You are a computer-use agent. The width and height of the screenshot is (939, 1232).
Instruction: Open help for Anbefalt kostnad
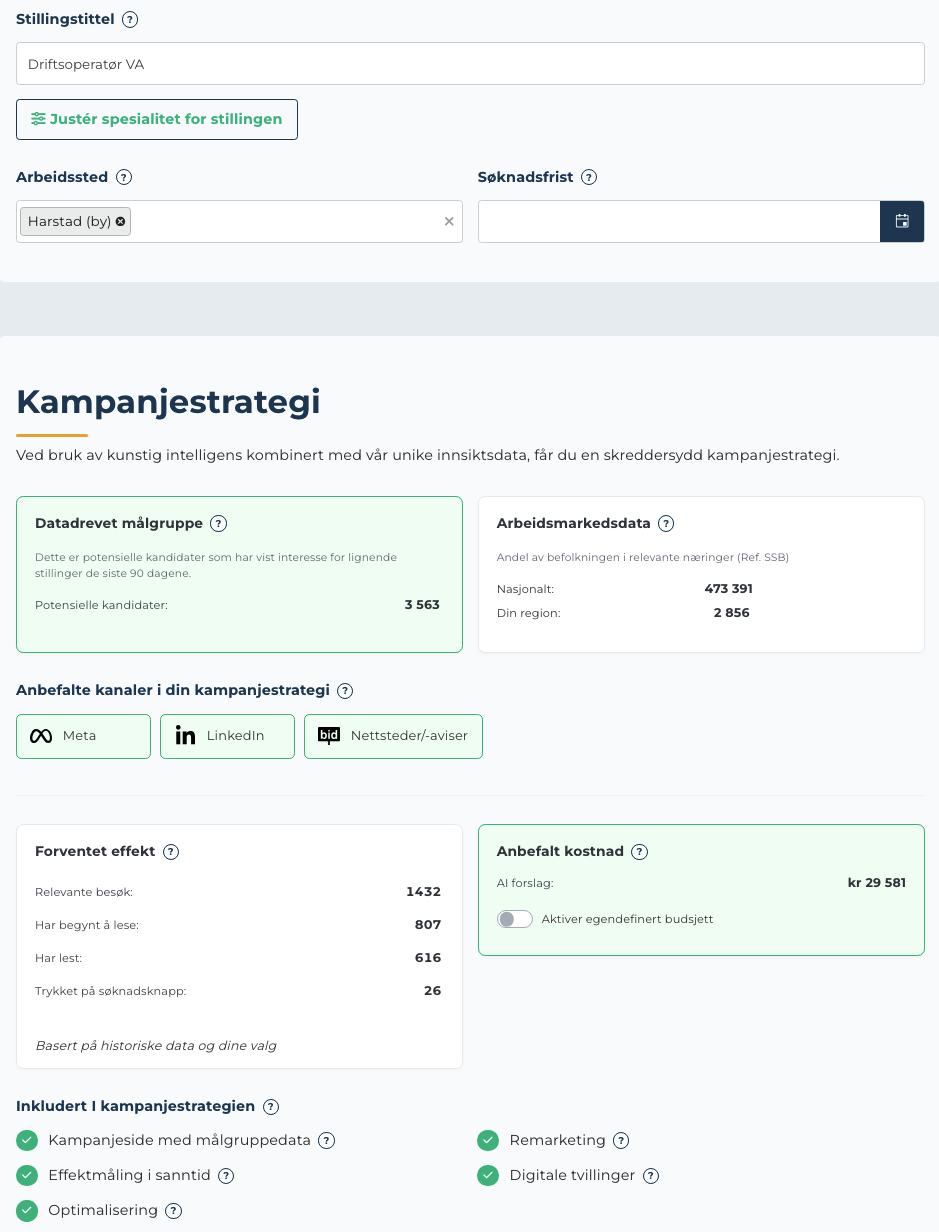[x=639, y=851]
